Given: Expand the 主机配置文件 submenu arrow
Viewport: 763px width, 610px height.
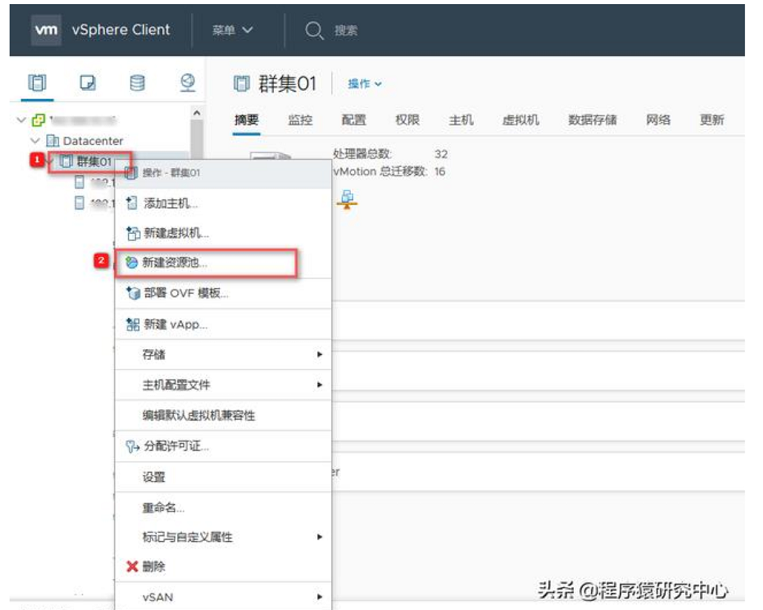Looking at the screenshot, I should (320, 384).
